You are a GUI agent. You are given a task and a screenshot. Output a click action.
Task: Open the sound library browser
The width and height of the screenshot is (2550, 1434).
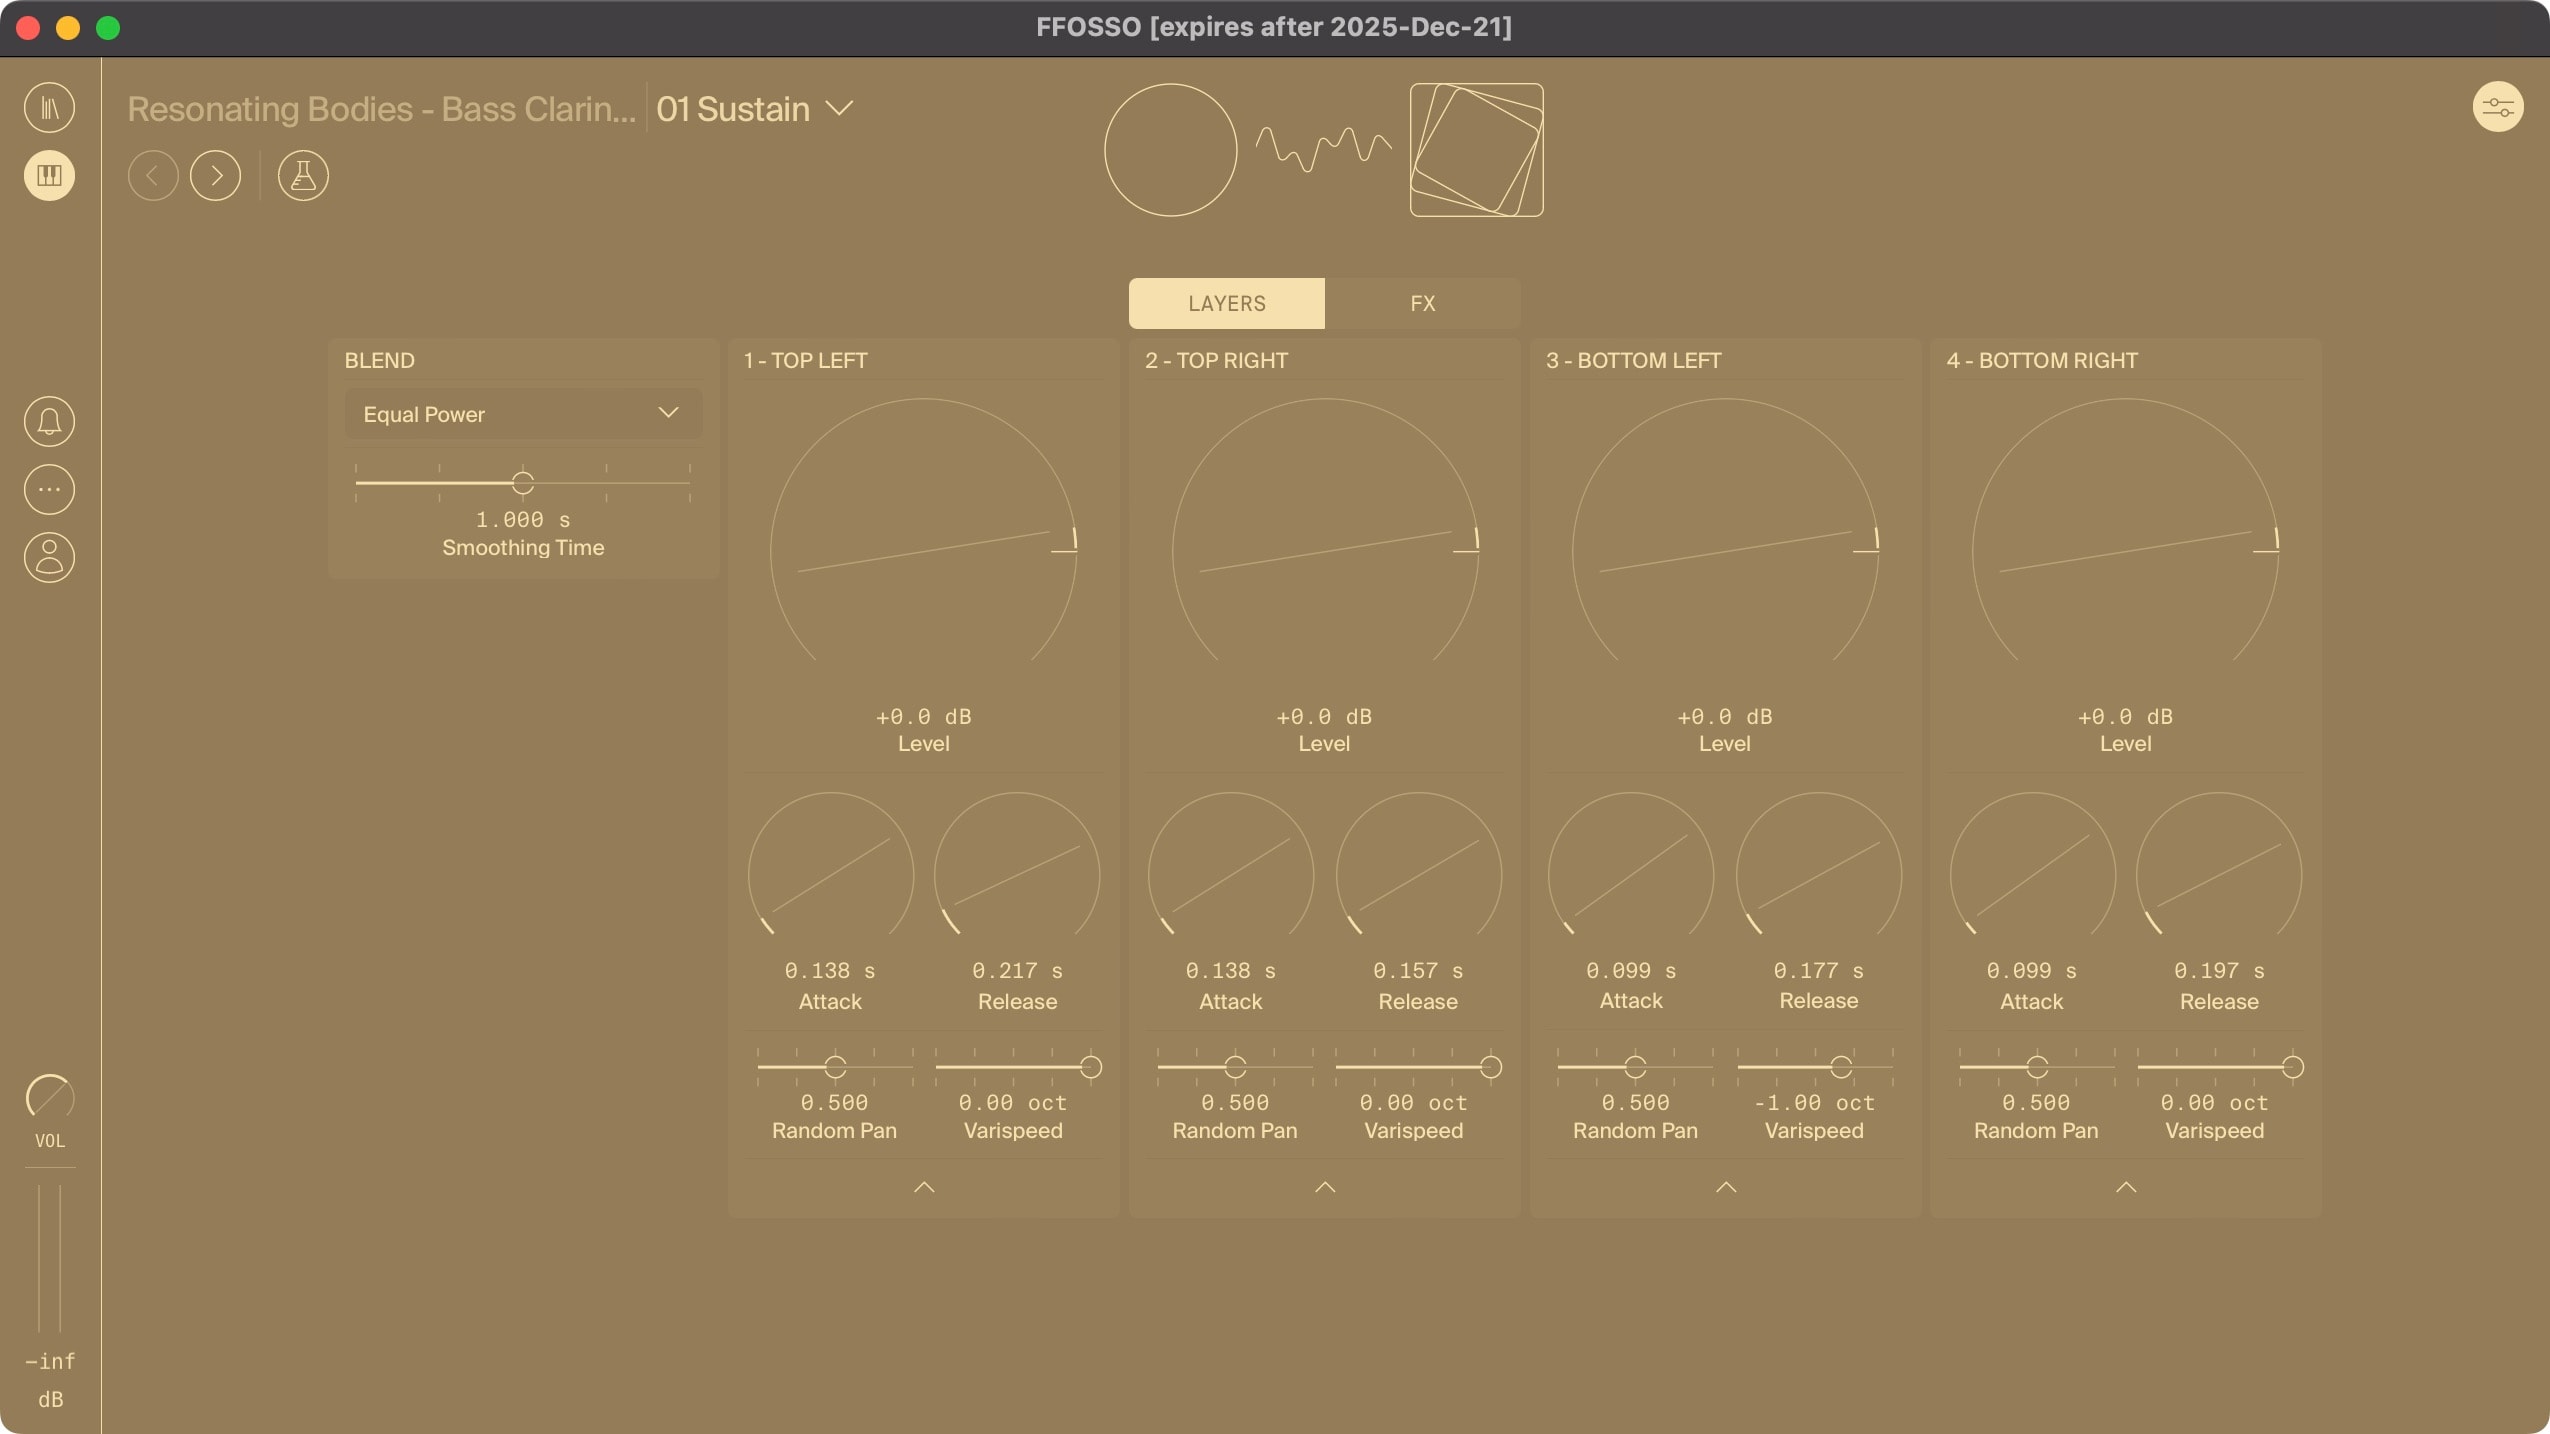pyautogui.click(x=49, y=107)
